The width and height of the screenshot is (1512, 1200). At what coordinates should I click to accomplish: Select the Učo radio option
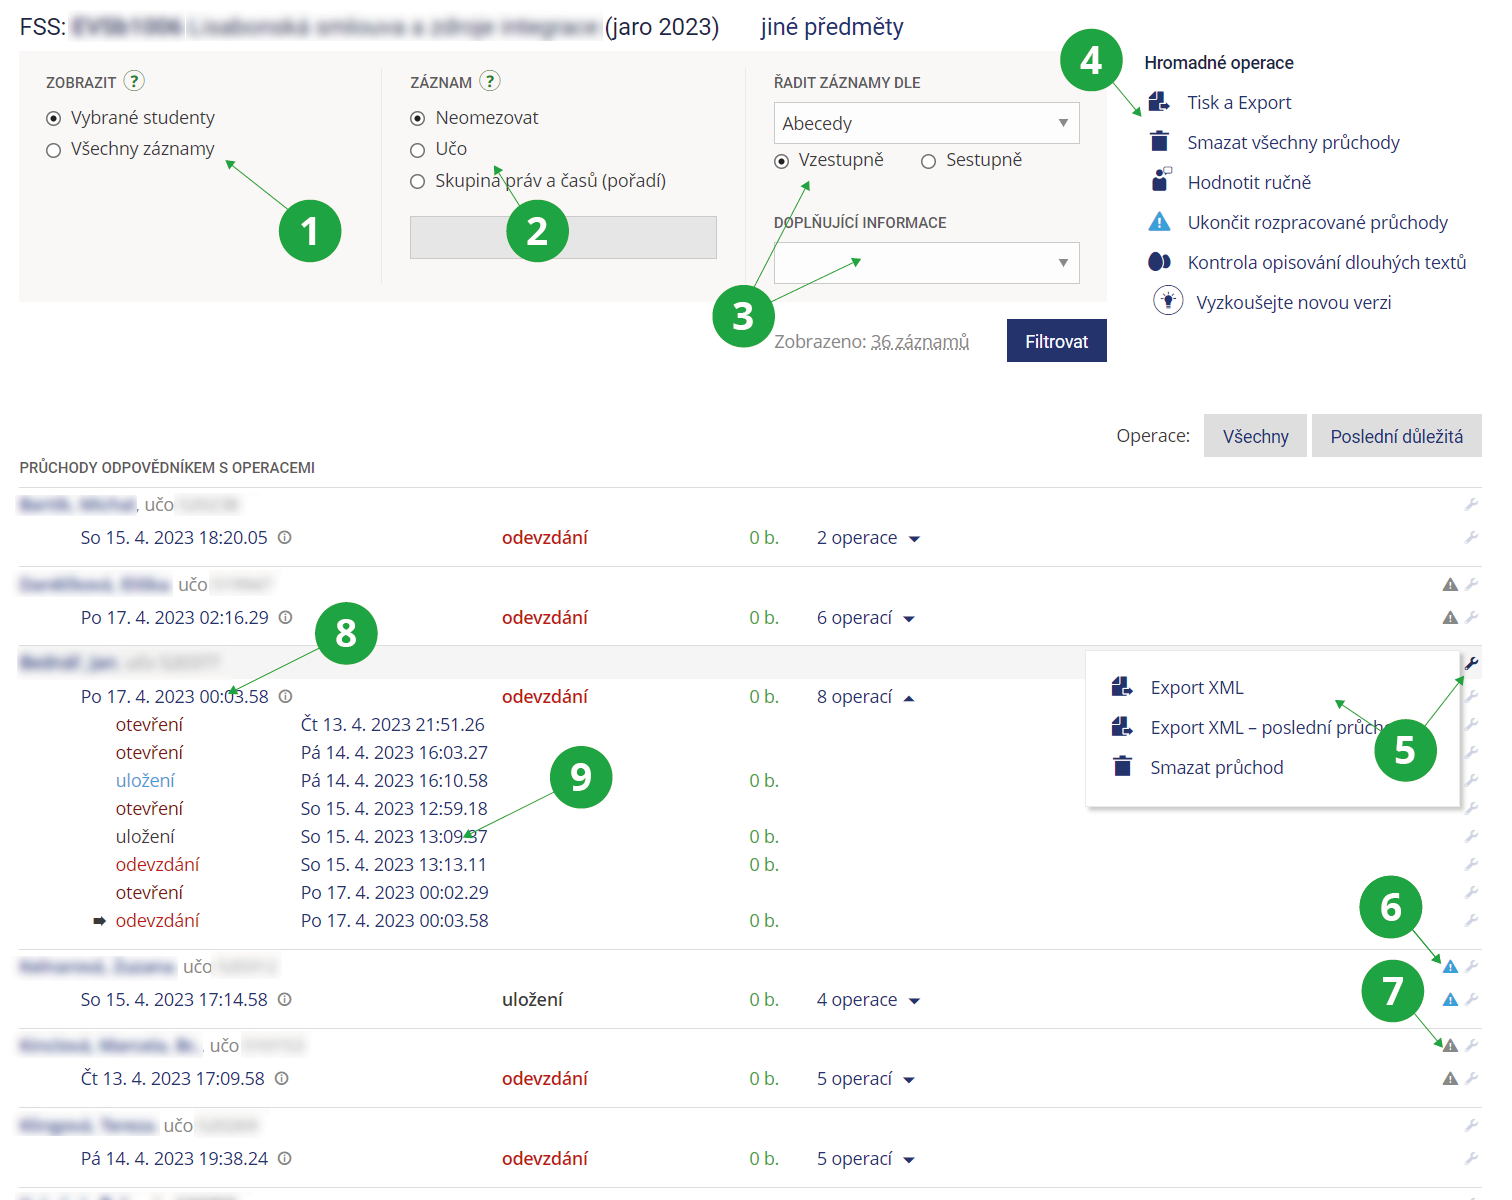point(418,150)
